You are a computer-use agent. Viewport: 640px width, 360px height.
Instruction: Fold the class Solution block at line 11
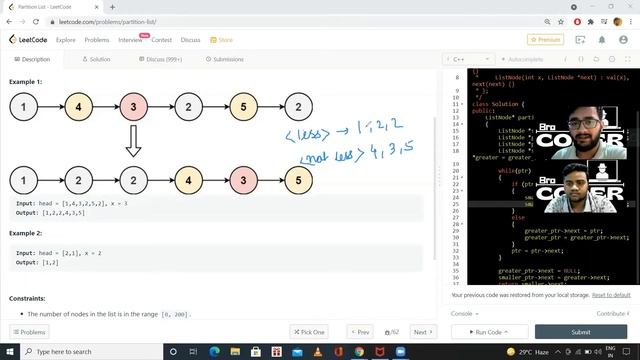point(462,104)
